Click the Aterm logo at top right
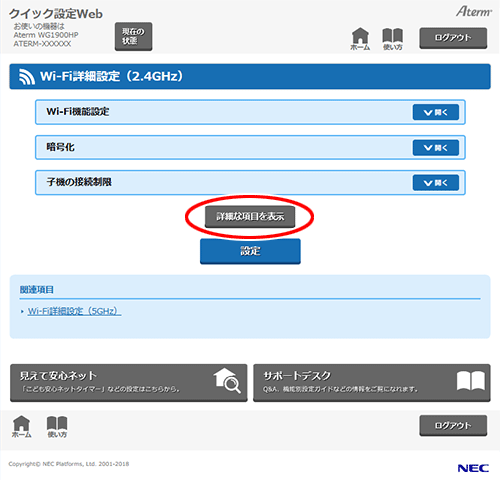The image size is (500, 480). click(x=474, y=11)
